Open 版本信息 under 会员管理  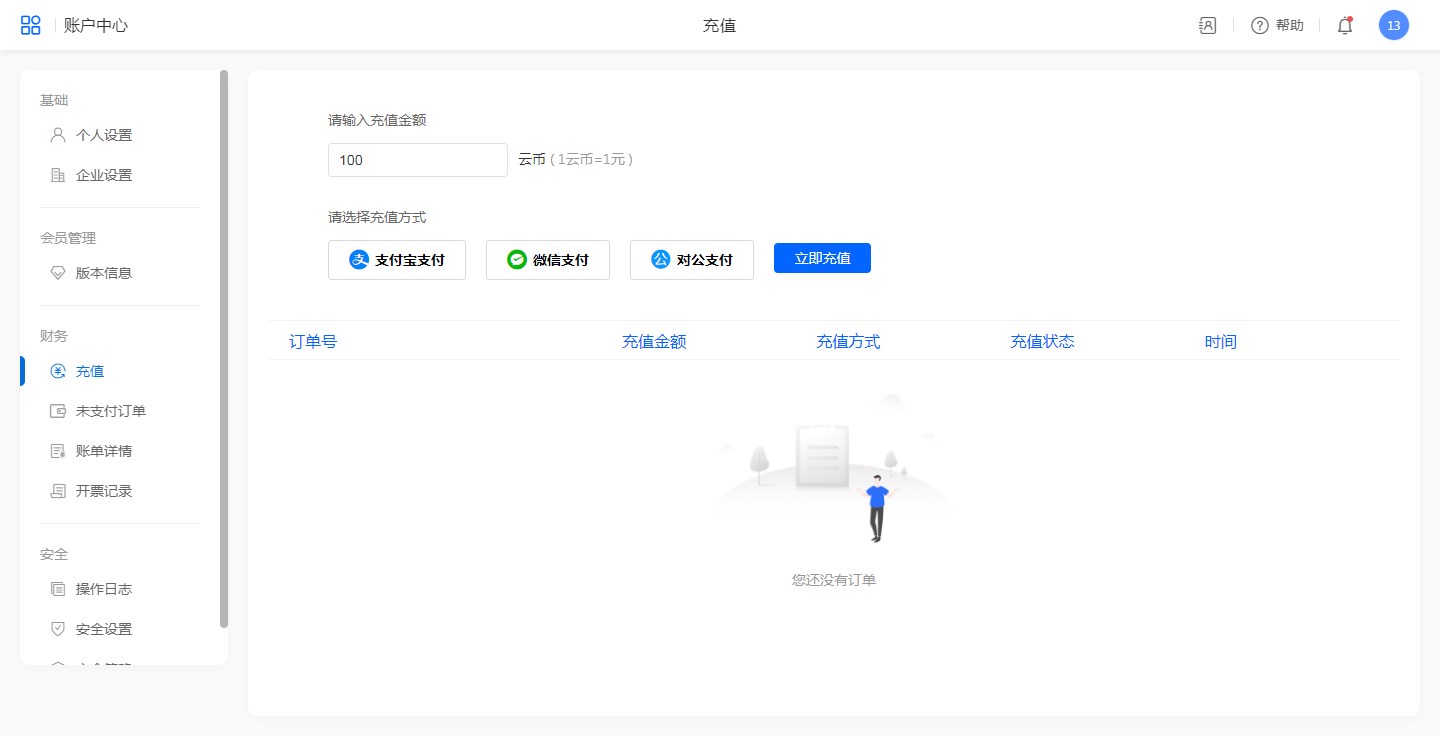(104, 273)
